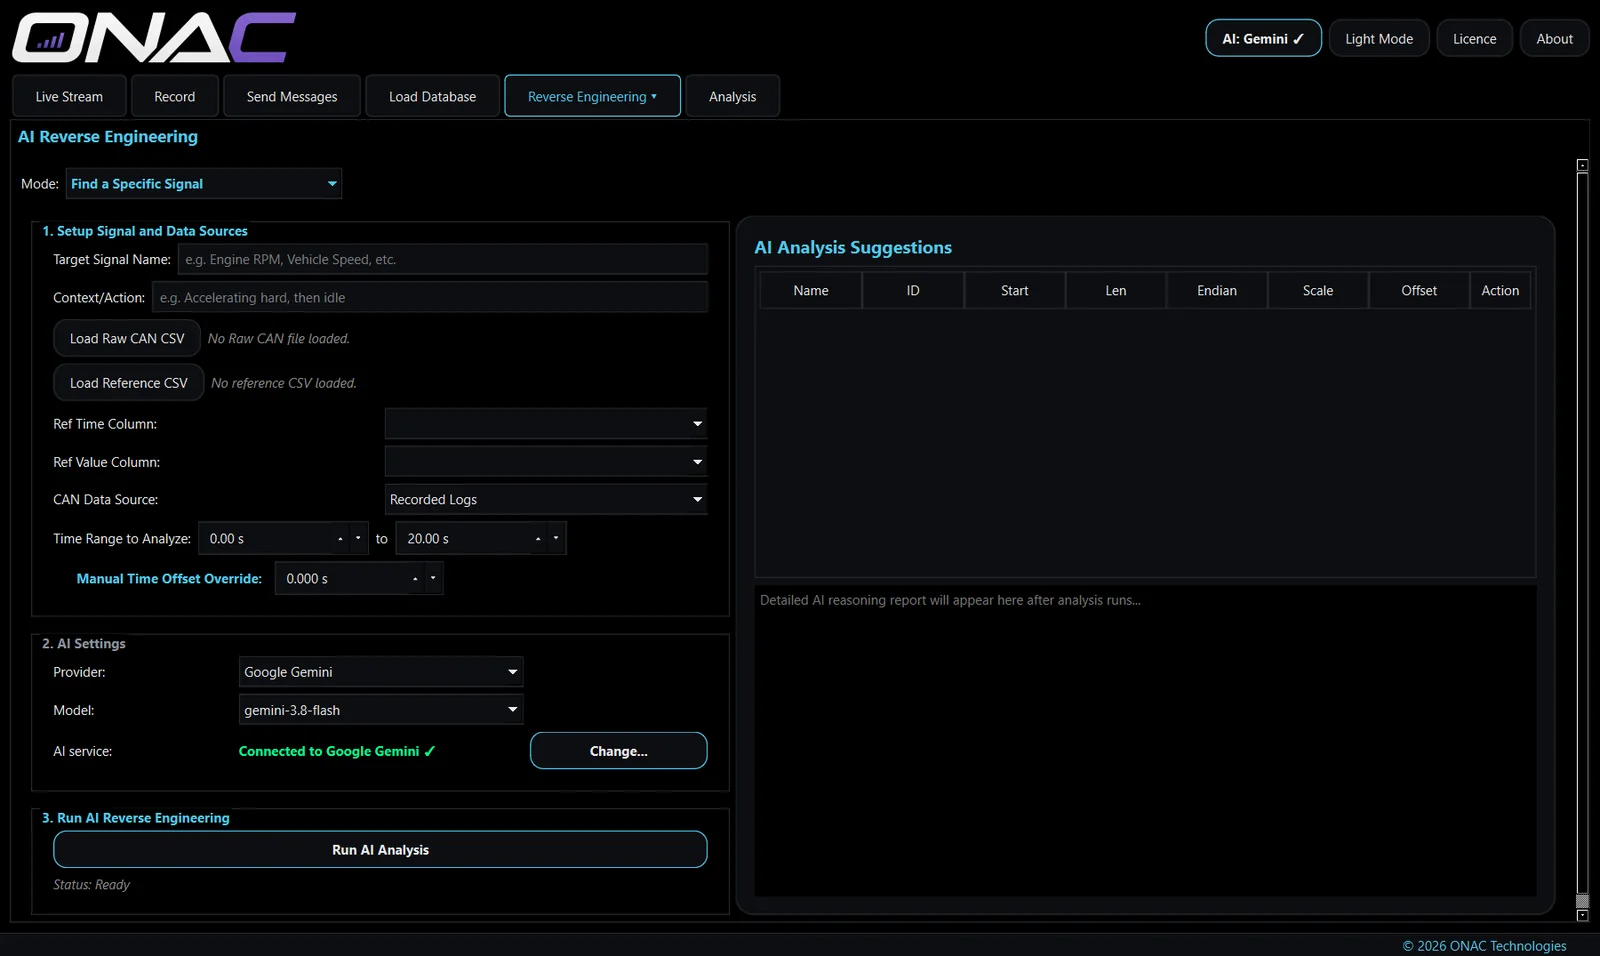Switch to the Live Stream tab
The image size is (1600, 956).
click(69, 97)
